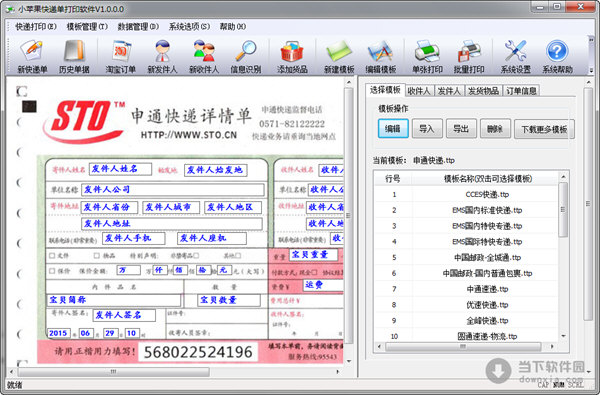Click the 发件人手机 field
Screen dimensions: 600x395
[x=134, y=238]
